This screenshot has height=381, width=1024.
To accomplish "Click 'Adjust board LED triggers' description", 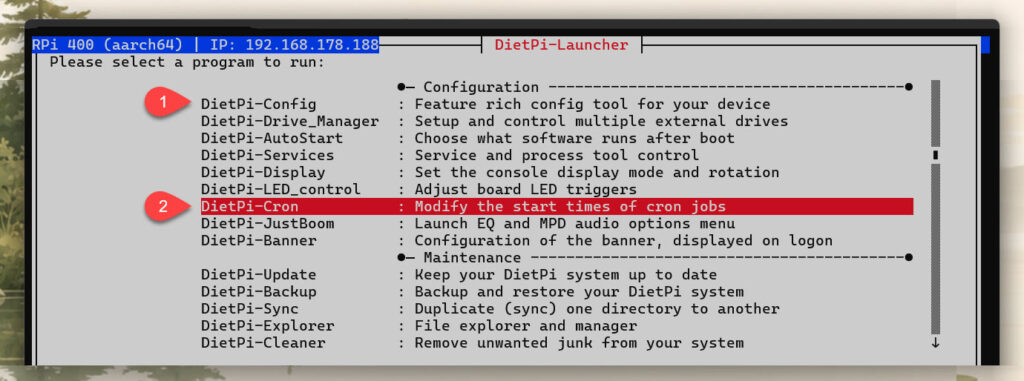I will pos(526,190).
